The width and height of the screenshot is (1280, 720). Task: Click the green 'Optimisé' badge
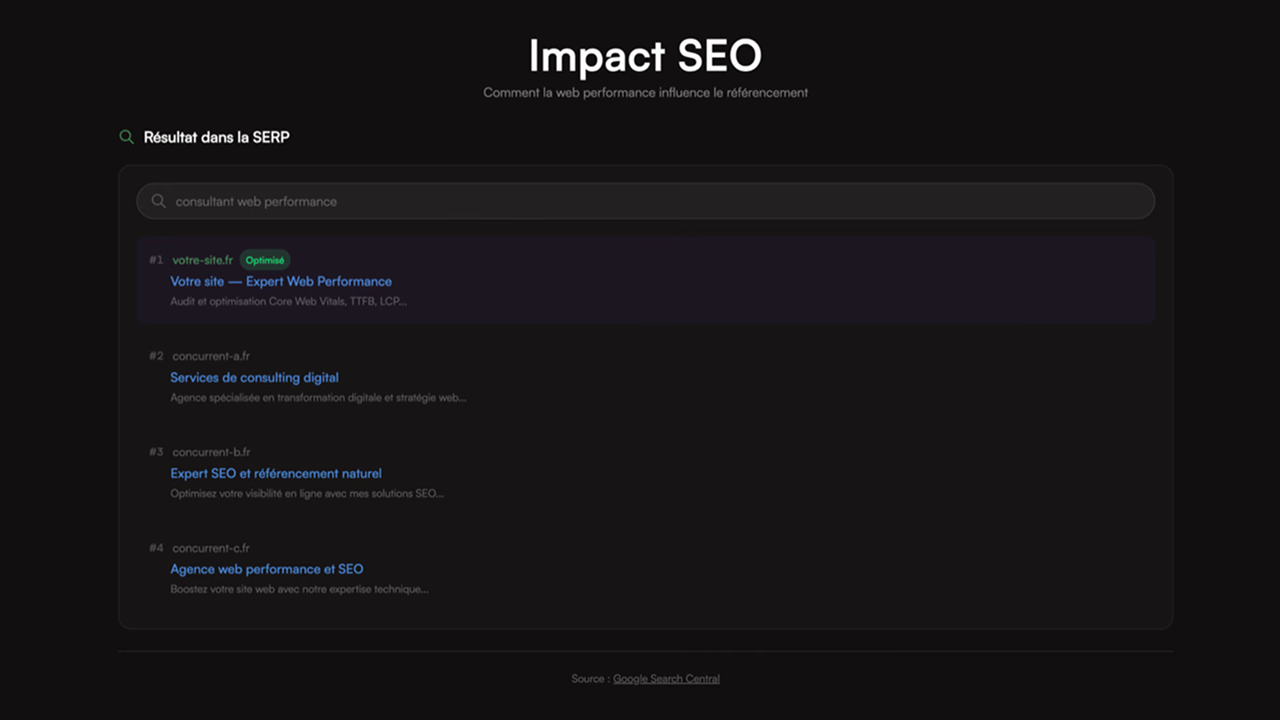tap(265, 260)
